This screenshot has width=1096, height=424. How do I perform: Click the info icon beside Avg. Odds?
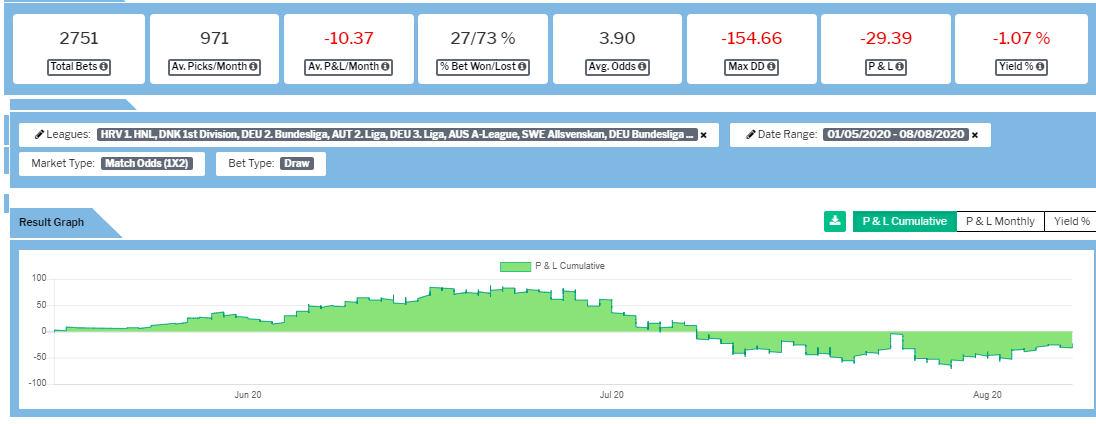(x=642, y=67)
